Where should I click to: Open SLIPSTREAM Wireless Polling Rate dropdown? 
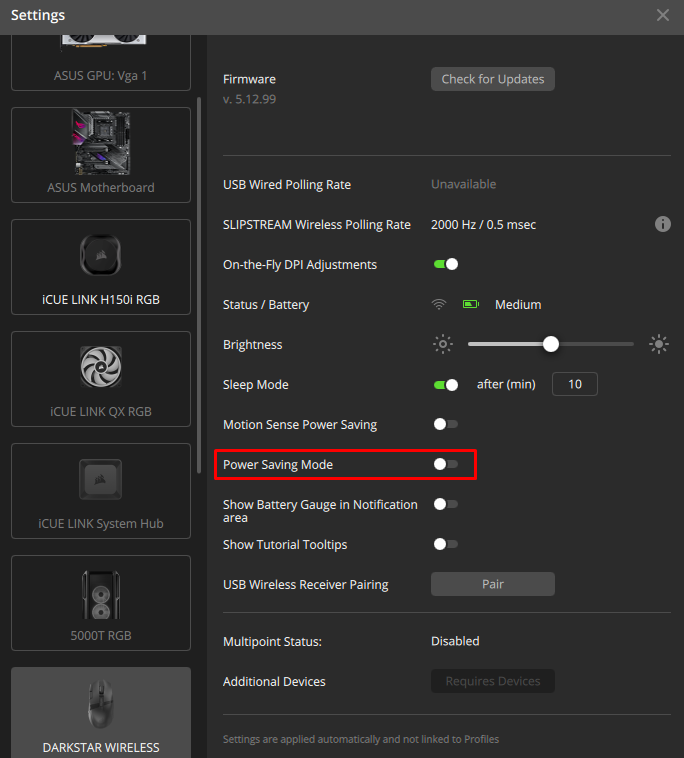click(x=483, y=225)
